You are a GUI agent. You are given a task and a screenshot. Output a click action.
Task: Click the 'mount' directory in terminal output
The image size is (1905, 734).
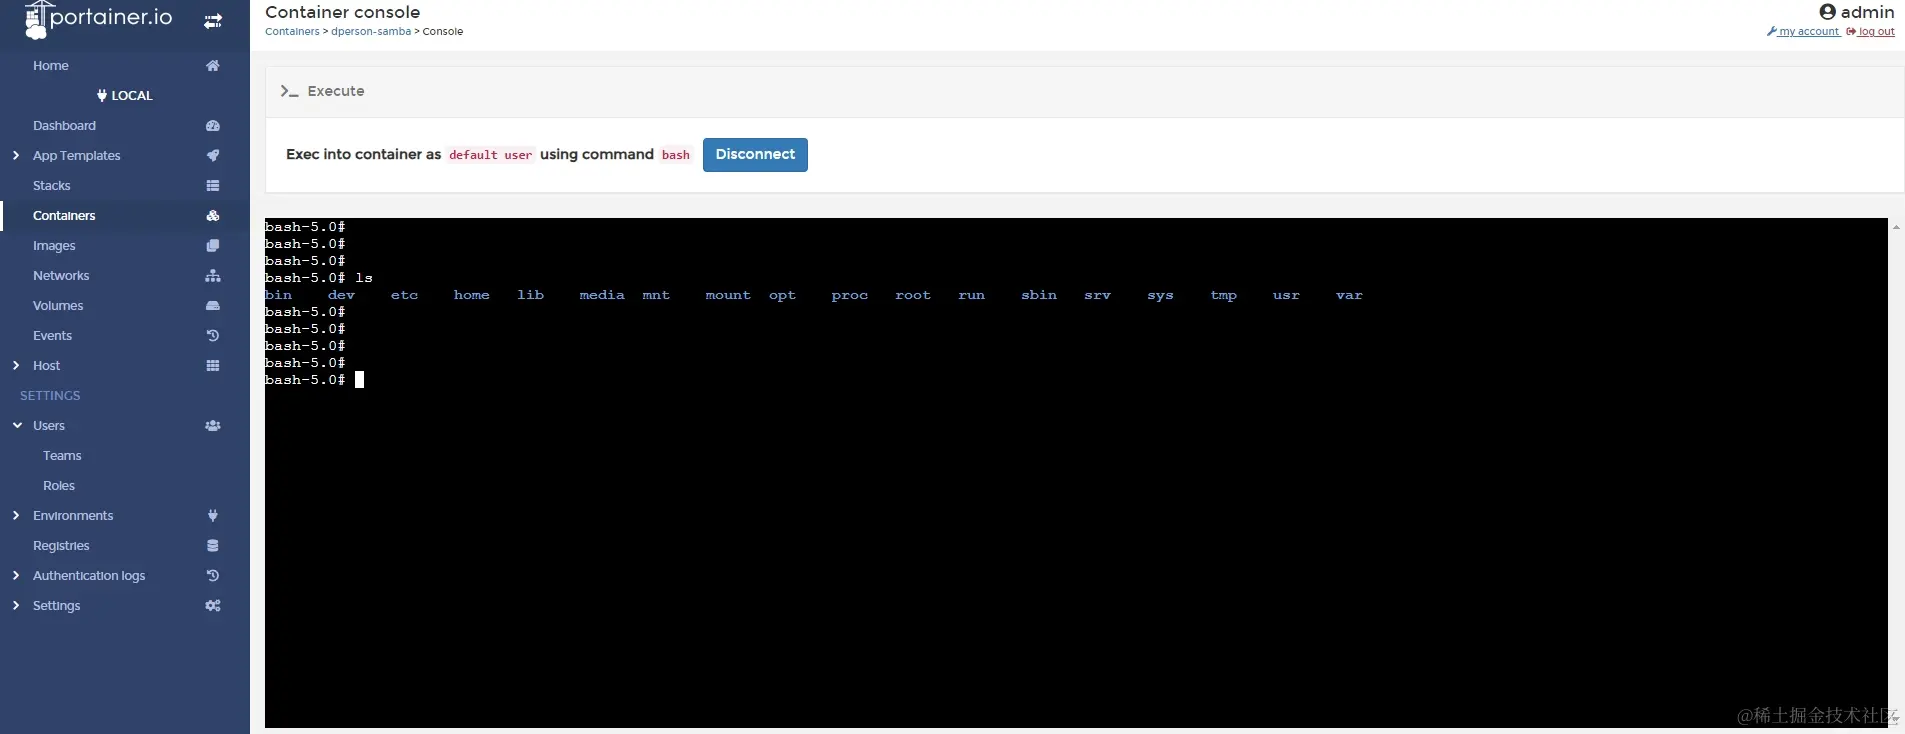click(x=728, y=295)
